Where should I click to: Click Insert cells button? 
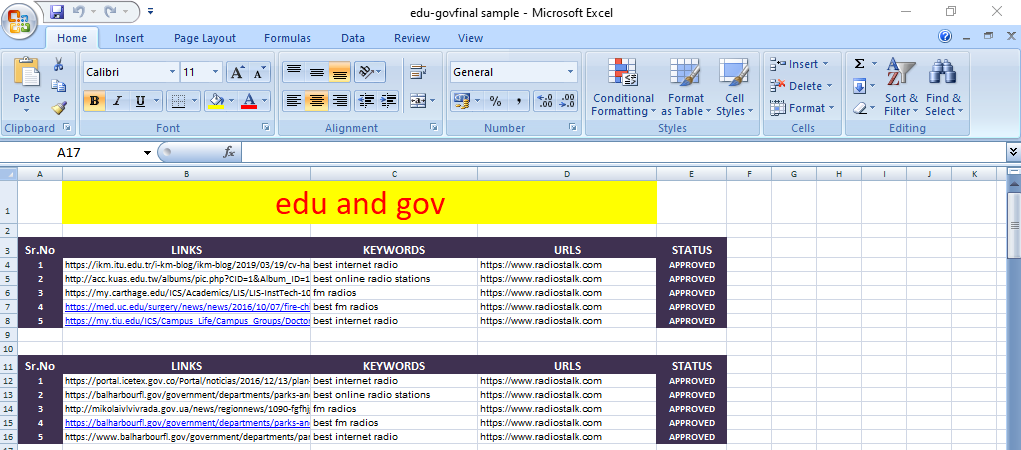800,64
